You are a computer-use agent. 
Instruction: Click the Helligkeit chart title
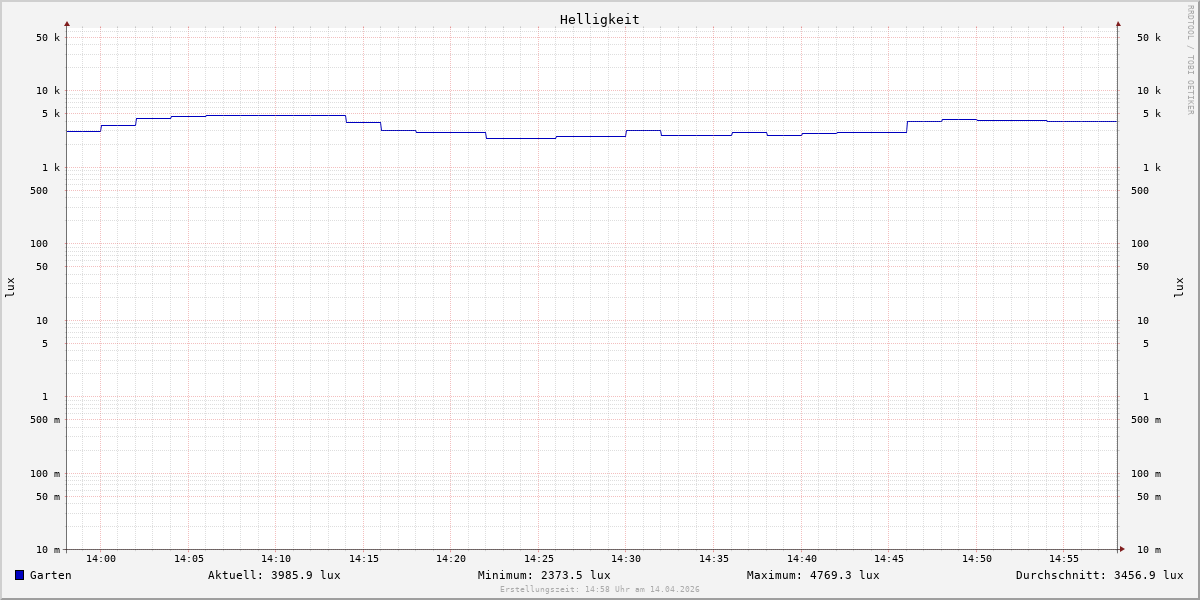coord(599,19)
